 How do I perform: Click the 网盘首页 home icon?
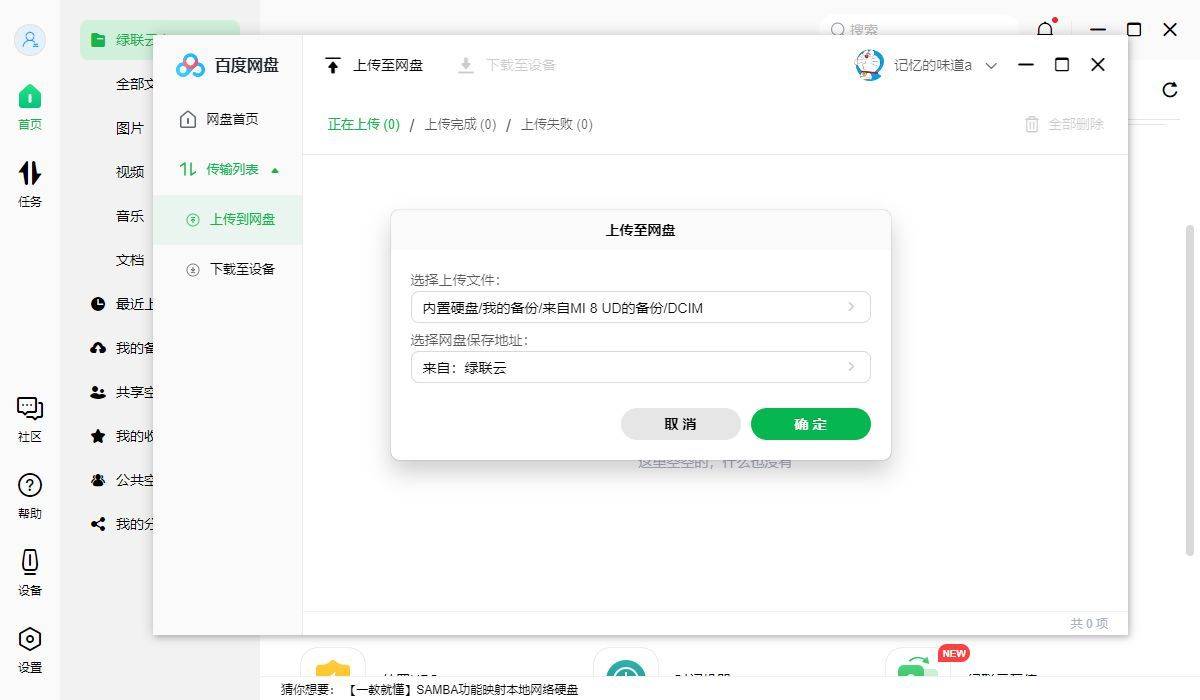coord(188,119)
